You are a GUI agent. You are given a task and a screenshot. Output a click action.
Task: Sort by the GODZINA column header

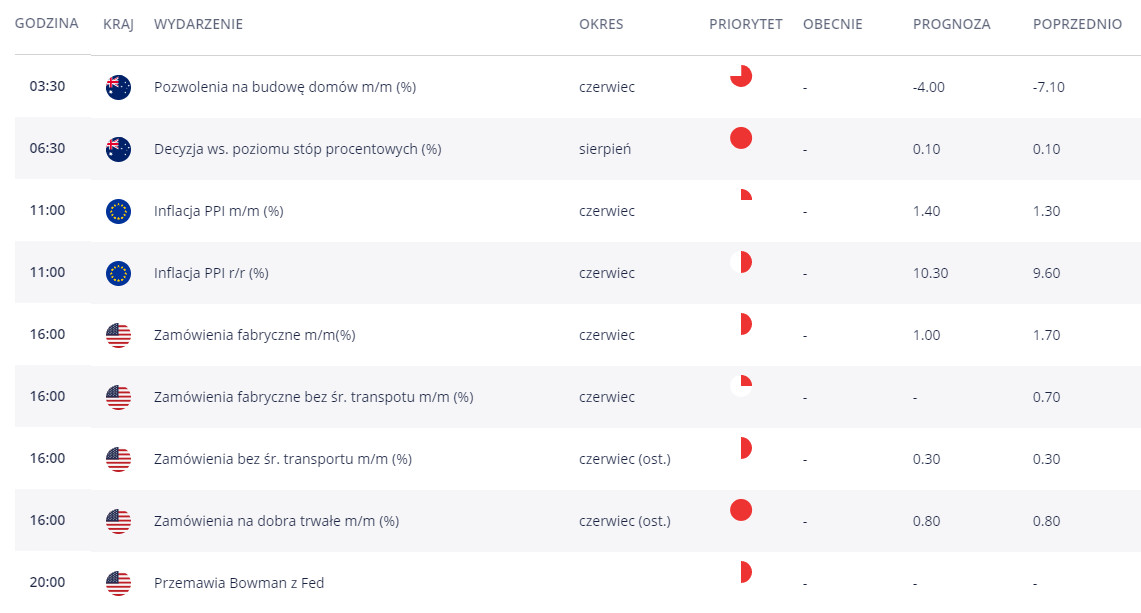(47, 23)
